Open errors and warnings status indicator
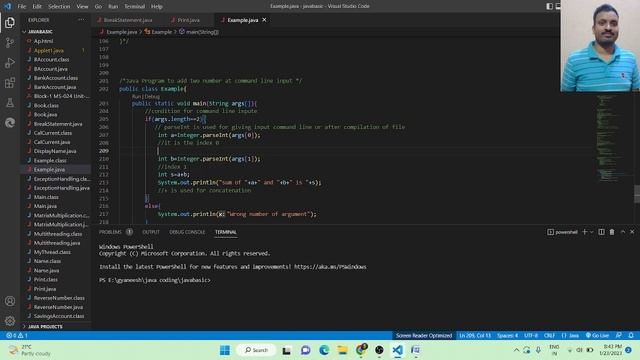 (17, 335)
